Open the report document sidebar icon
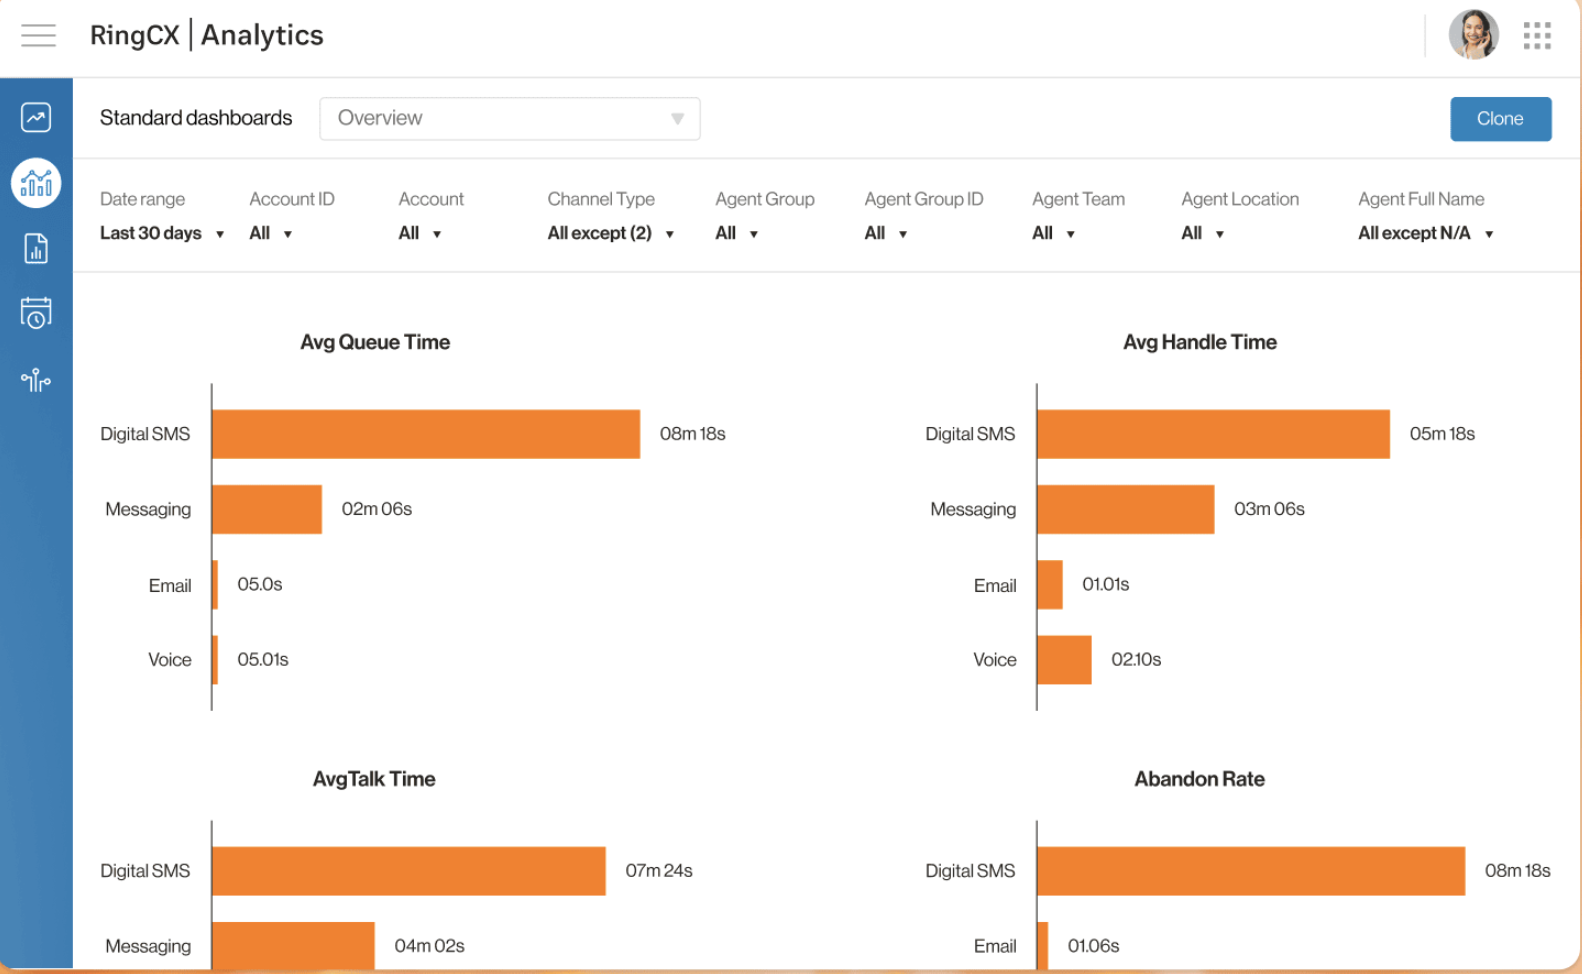 (36, 248)
